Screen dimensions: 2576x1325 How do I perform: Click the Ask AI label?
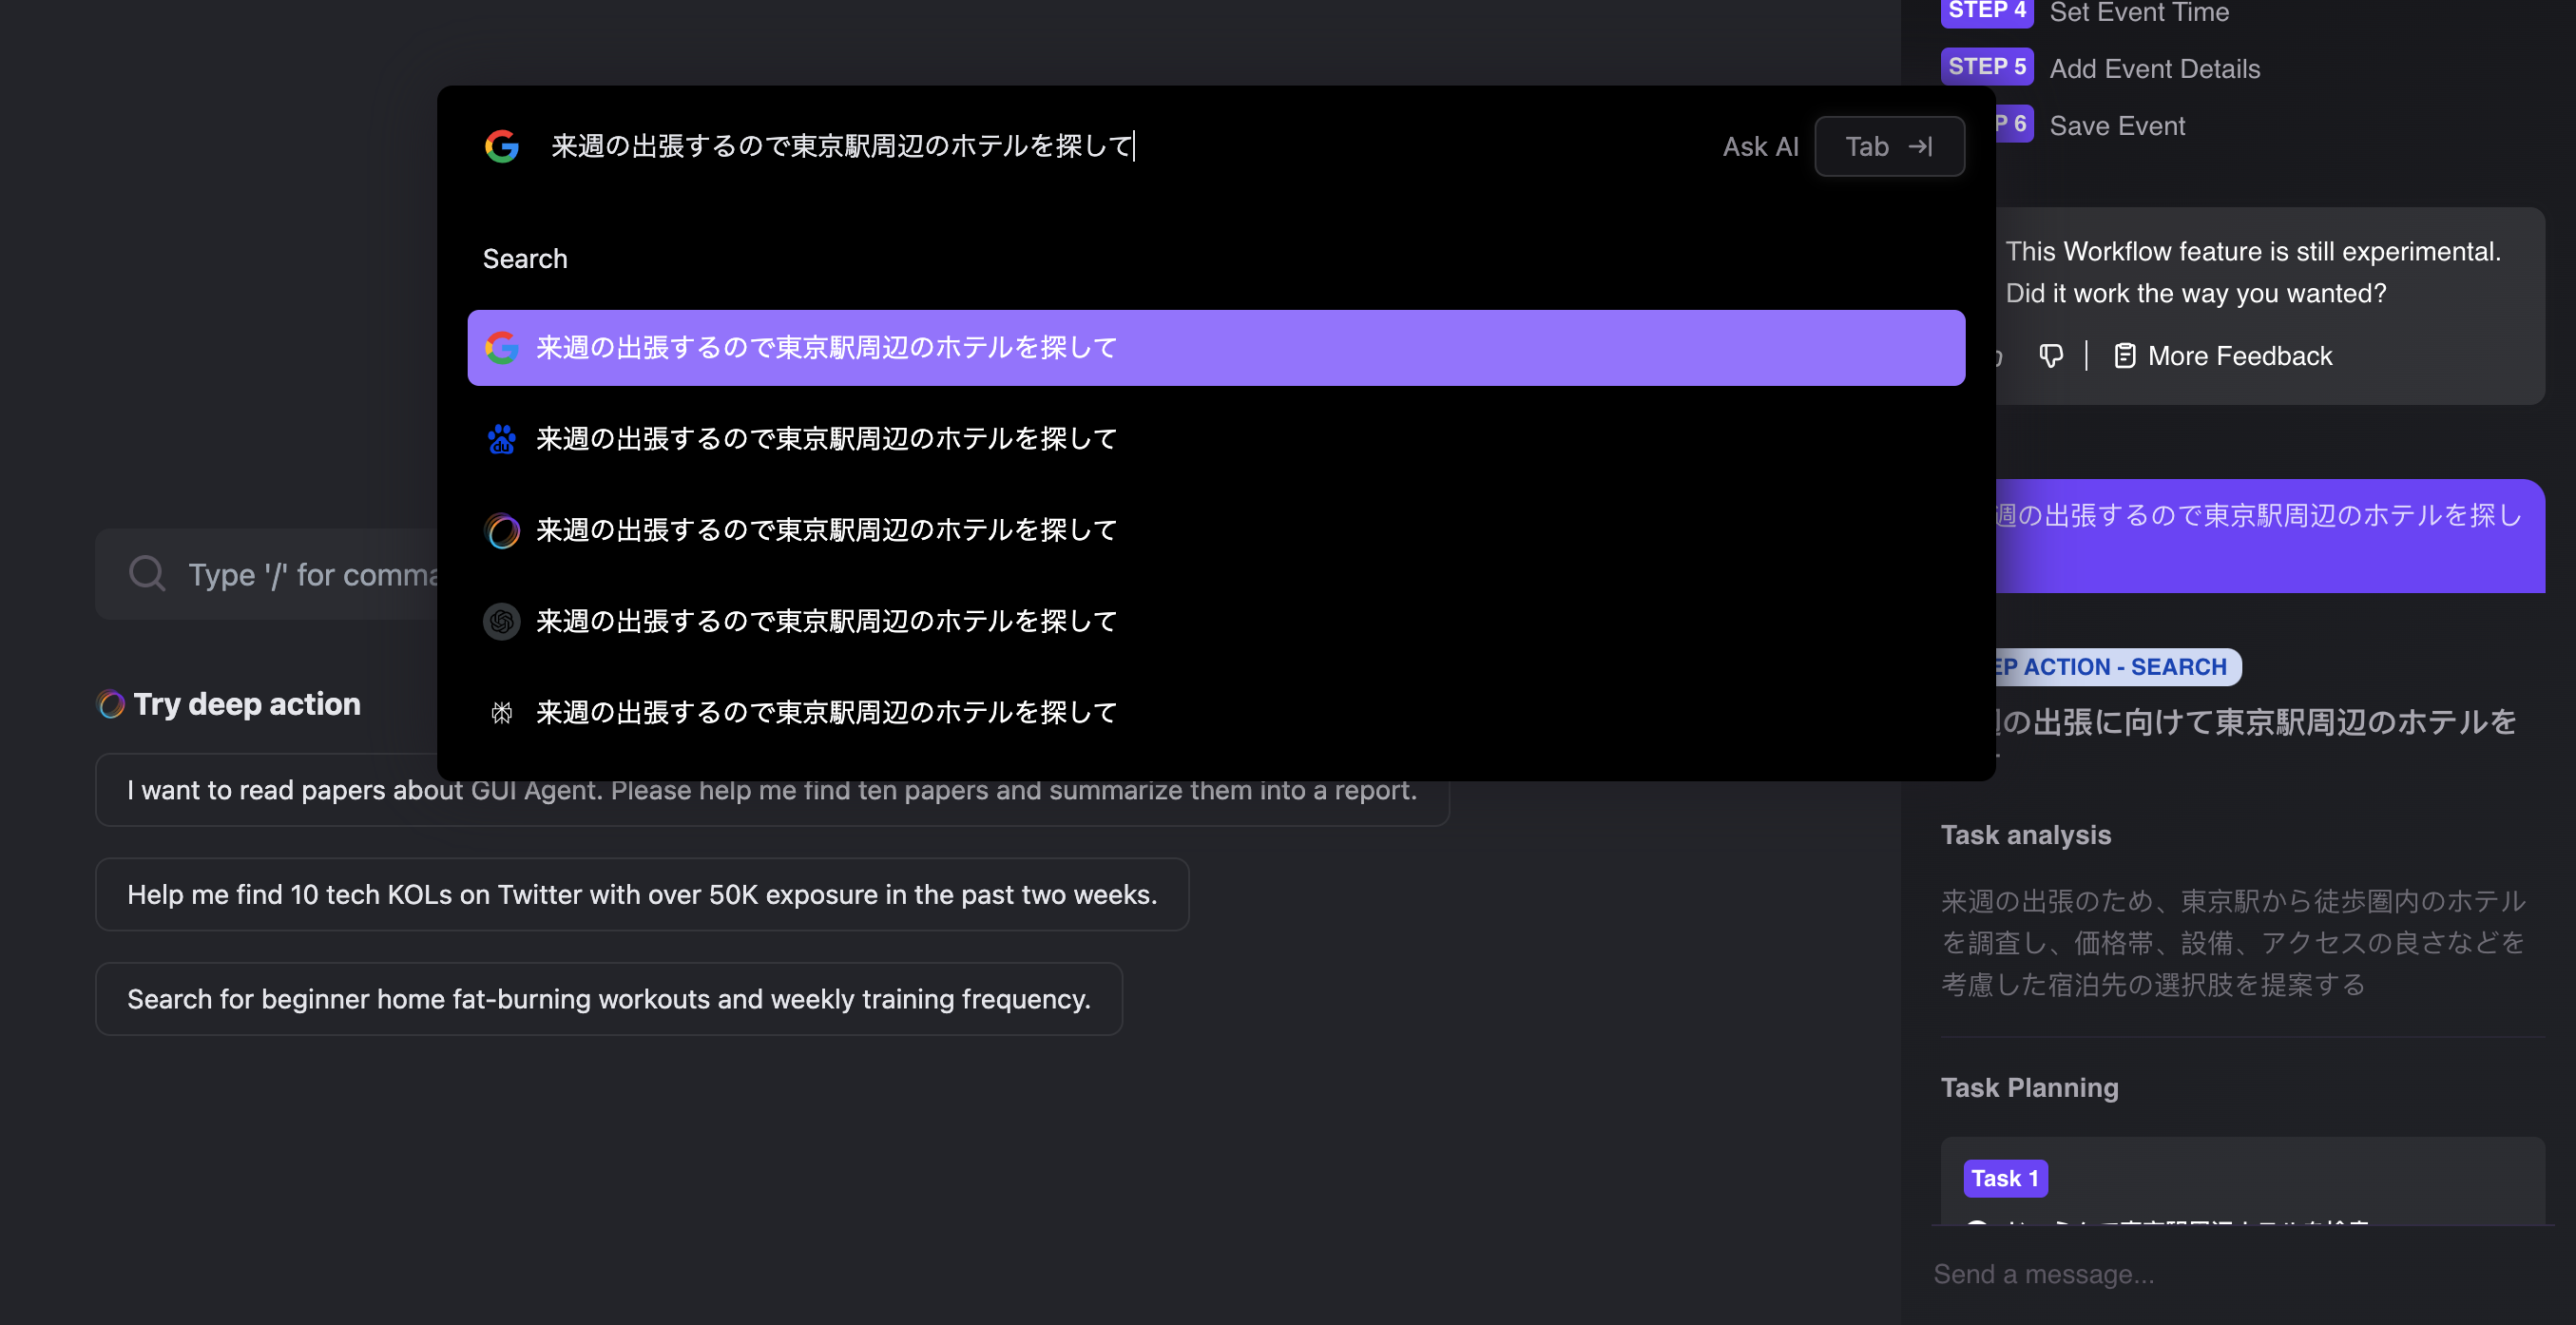coord(1759,146)
